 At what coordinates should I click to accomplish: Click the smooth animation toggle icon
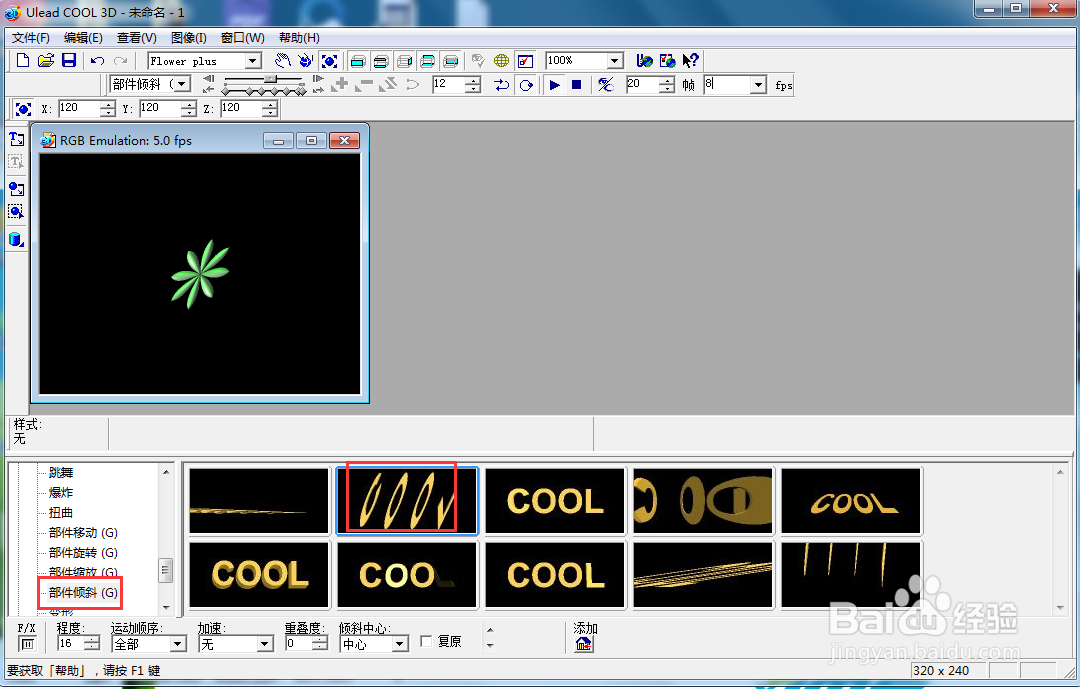coord(605,85)
